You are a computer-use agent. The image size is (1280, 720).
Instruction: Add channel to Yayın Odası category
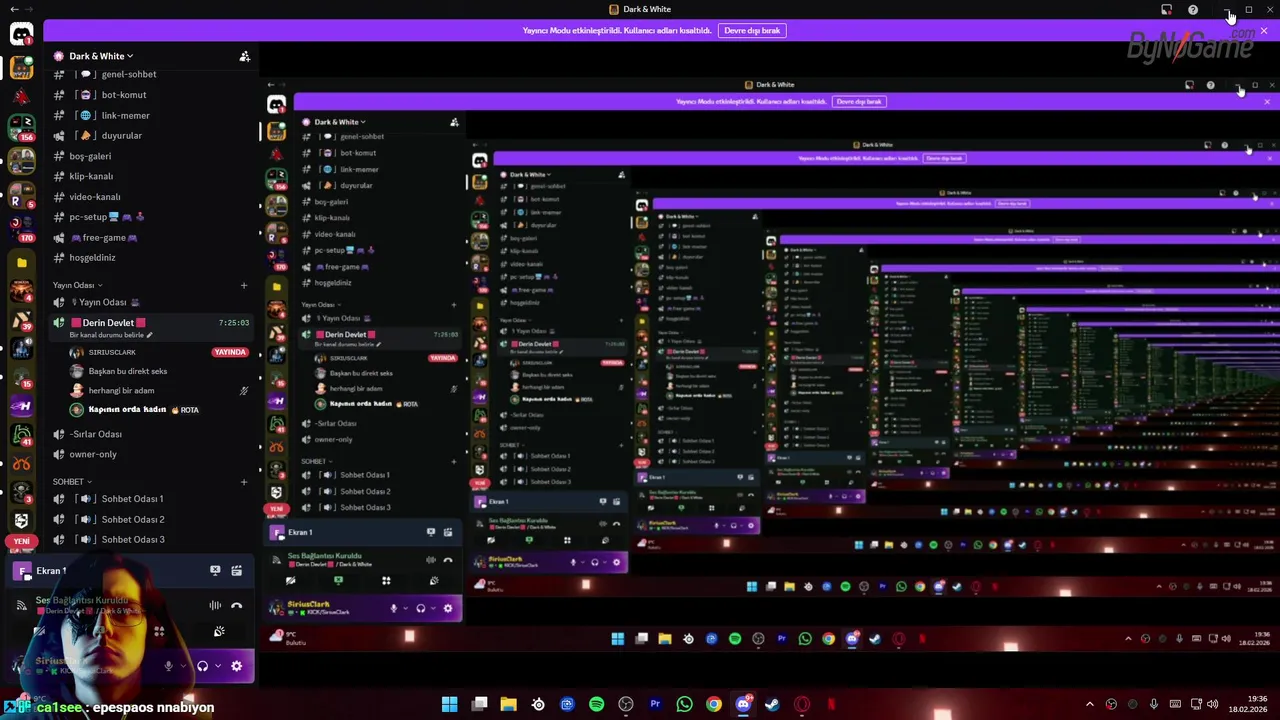[x=243, y=285]
